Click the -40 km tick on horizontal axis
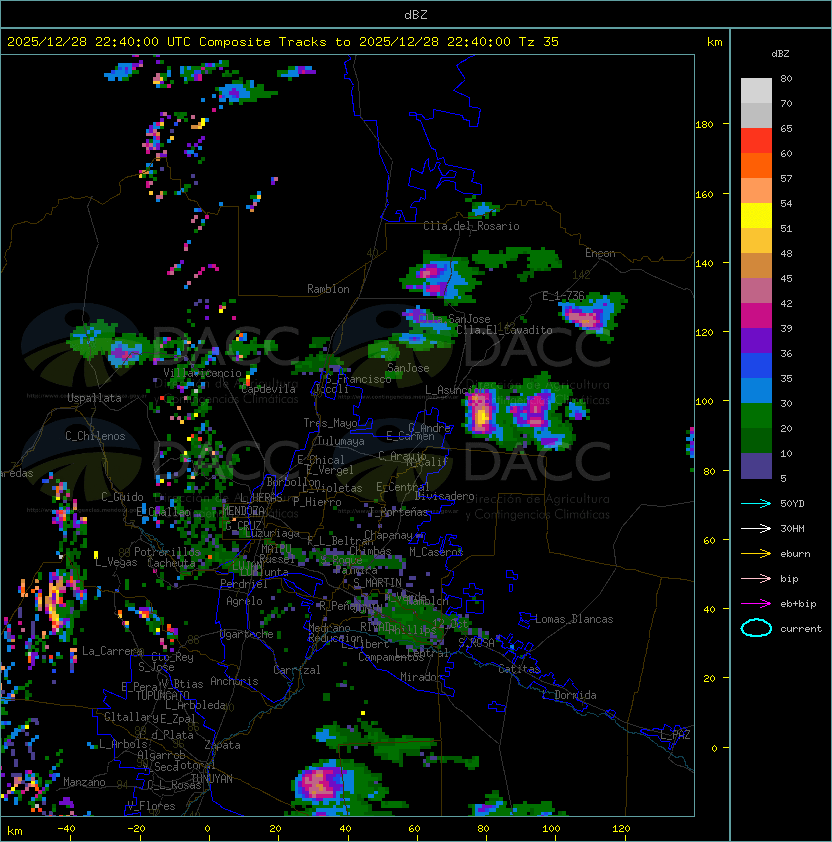 point(67,829)
